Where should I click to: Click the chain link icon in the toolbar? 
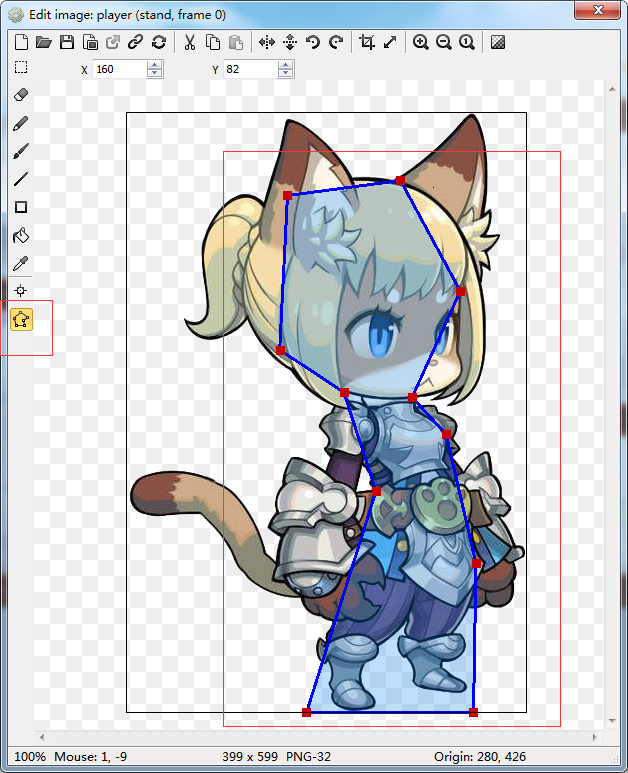click(x=136, y=42)
